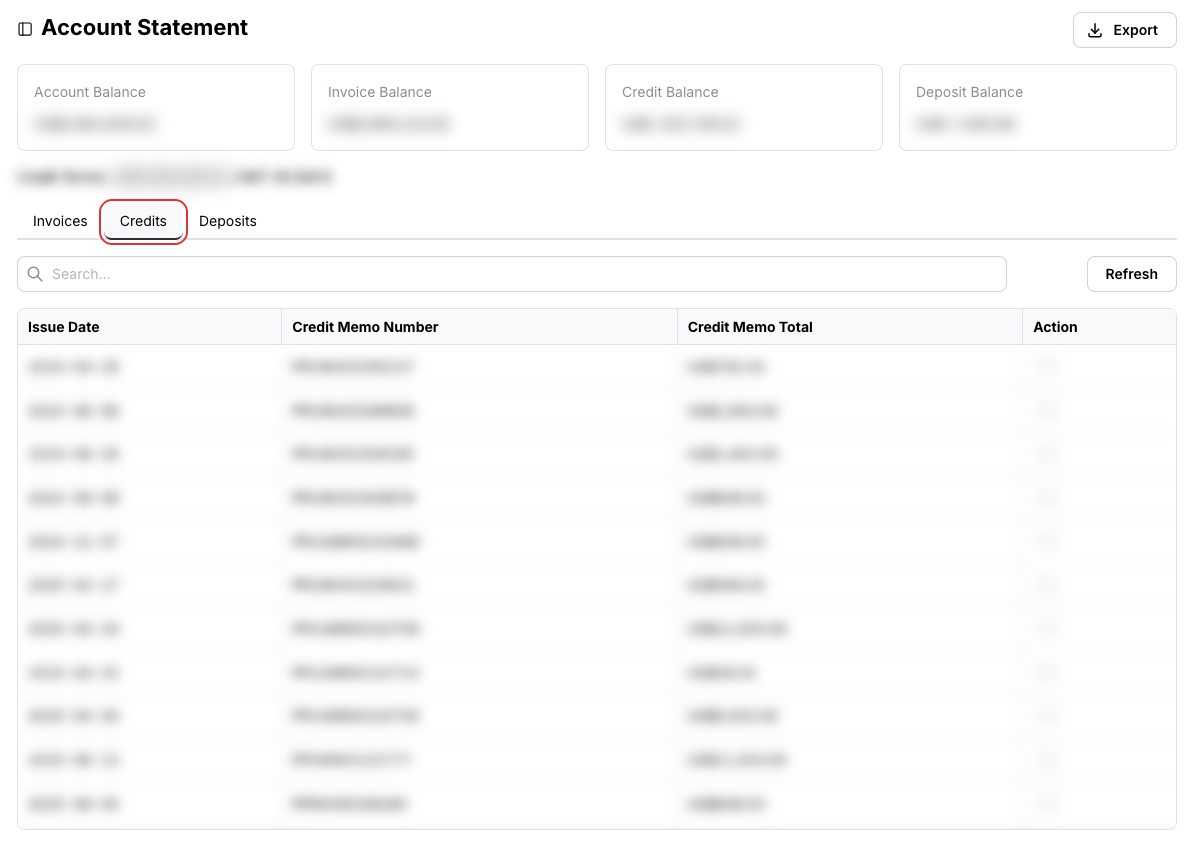Viewport: 1194px width, 842px height.
Task: Click the Deposit Balance card label
Action: pyautogui.click(x=969, y=92)
